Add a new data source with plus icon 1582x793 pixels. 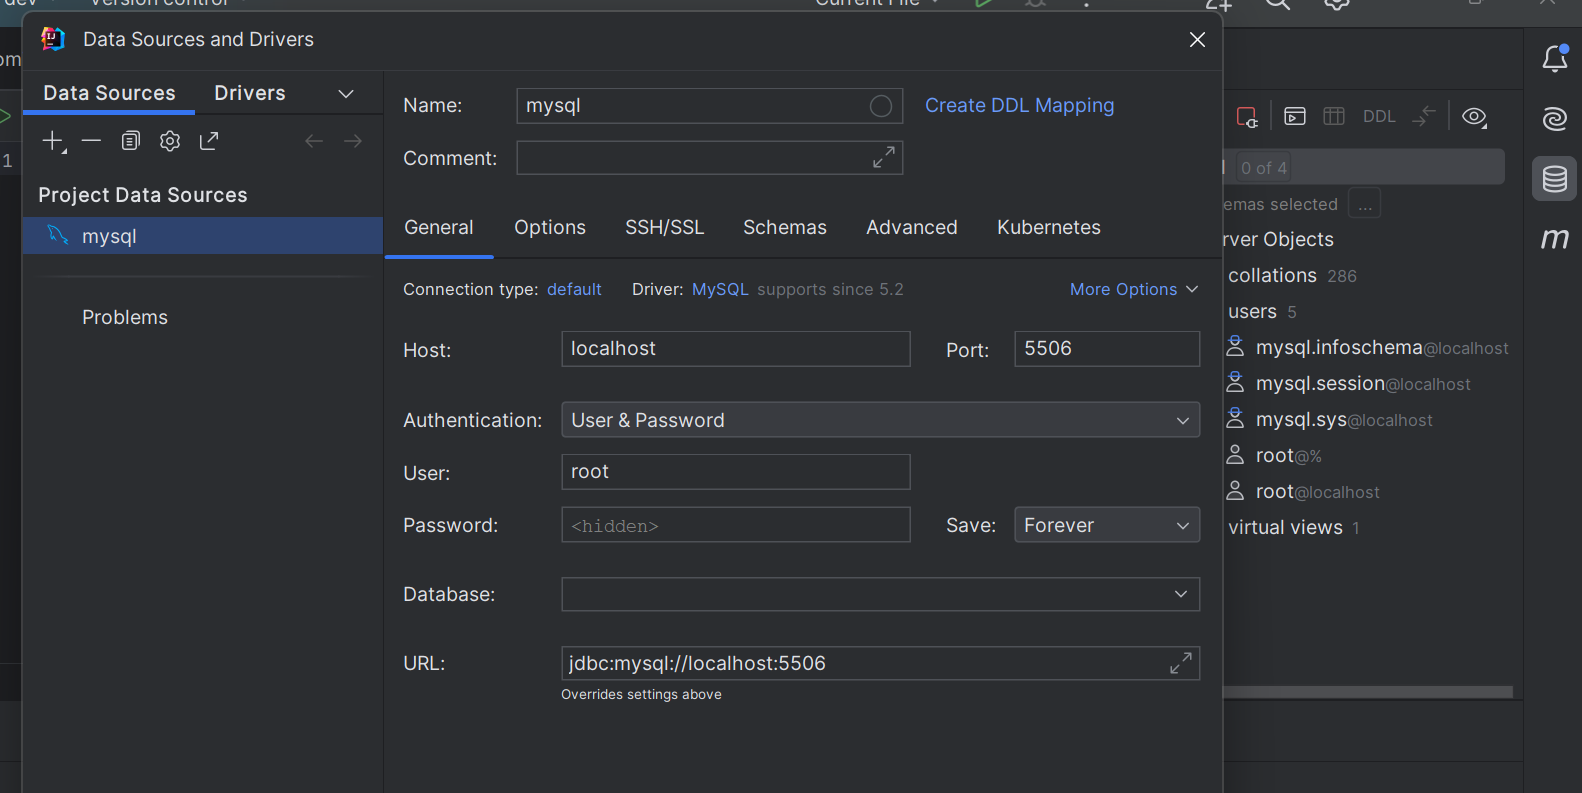pyautogui.click(x=53, y=141)
